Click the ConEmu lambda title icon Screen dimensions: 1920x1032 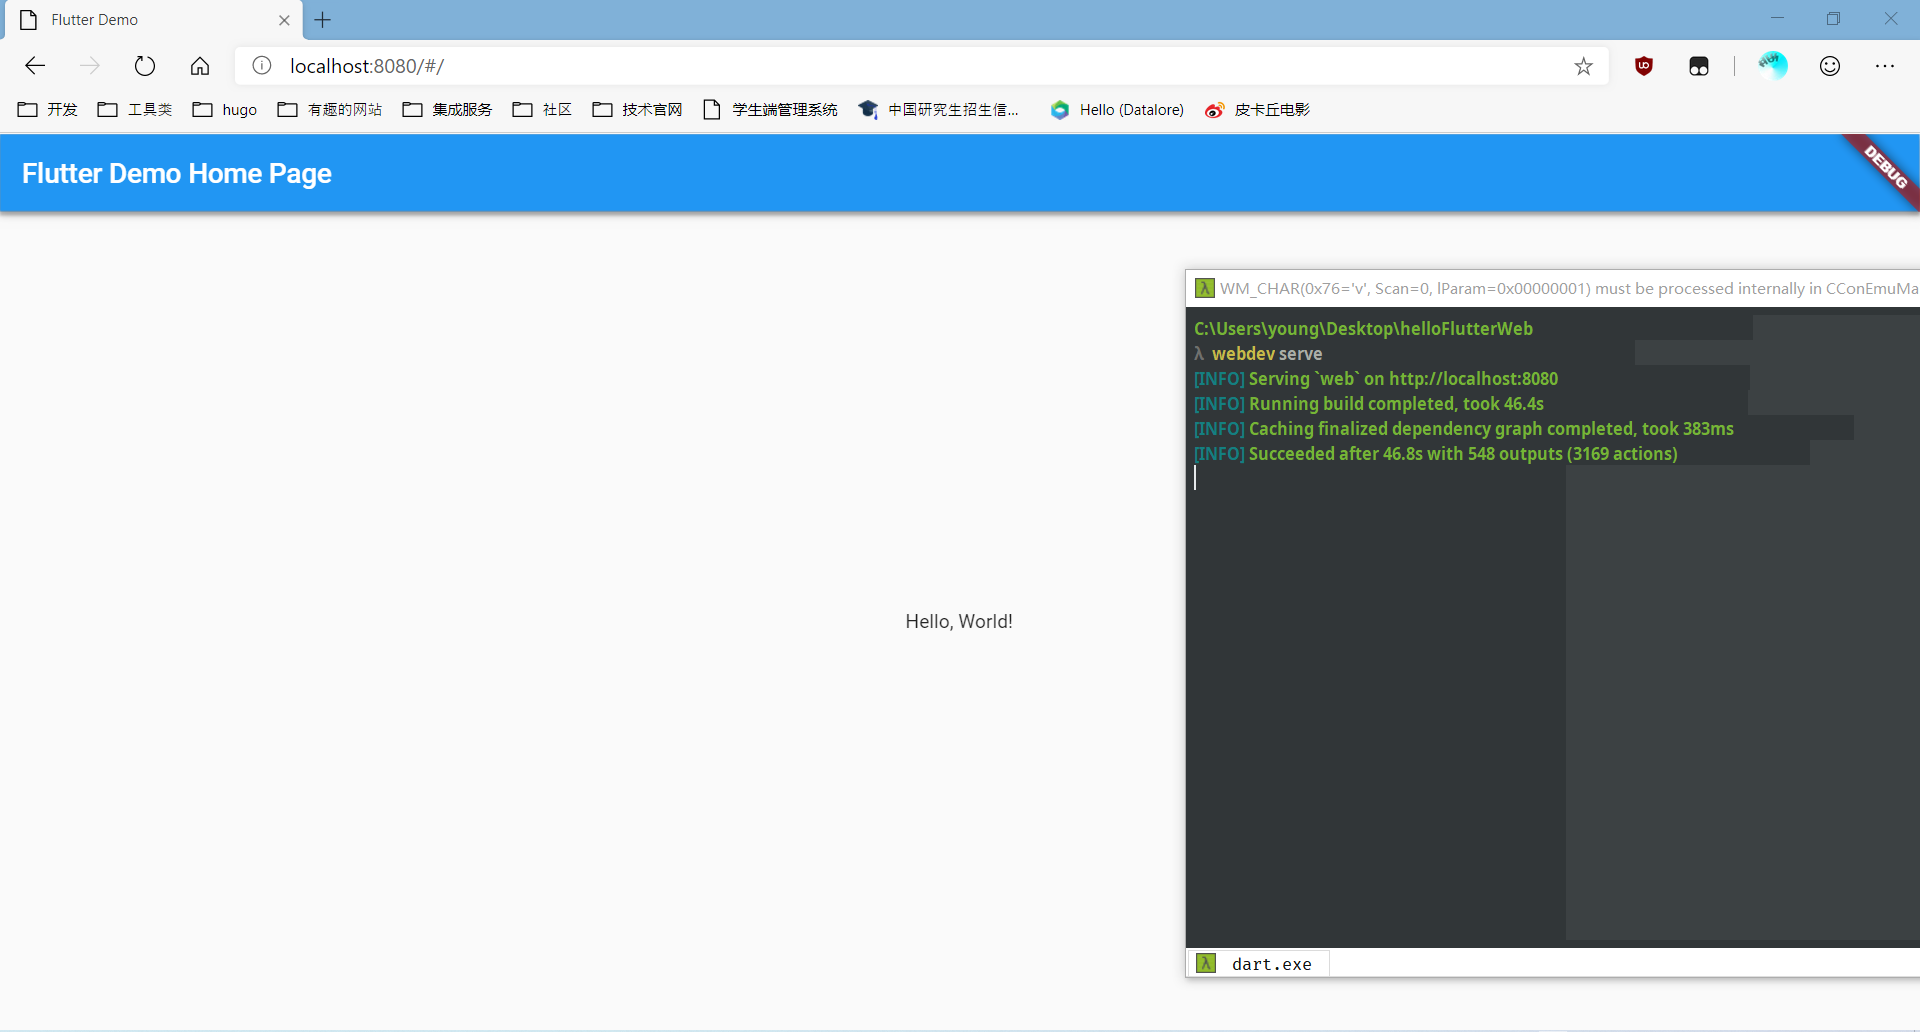[1204, 288]
